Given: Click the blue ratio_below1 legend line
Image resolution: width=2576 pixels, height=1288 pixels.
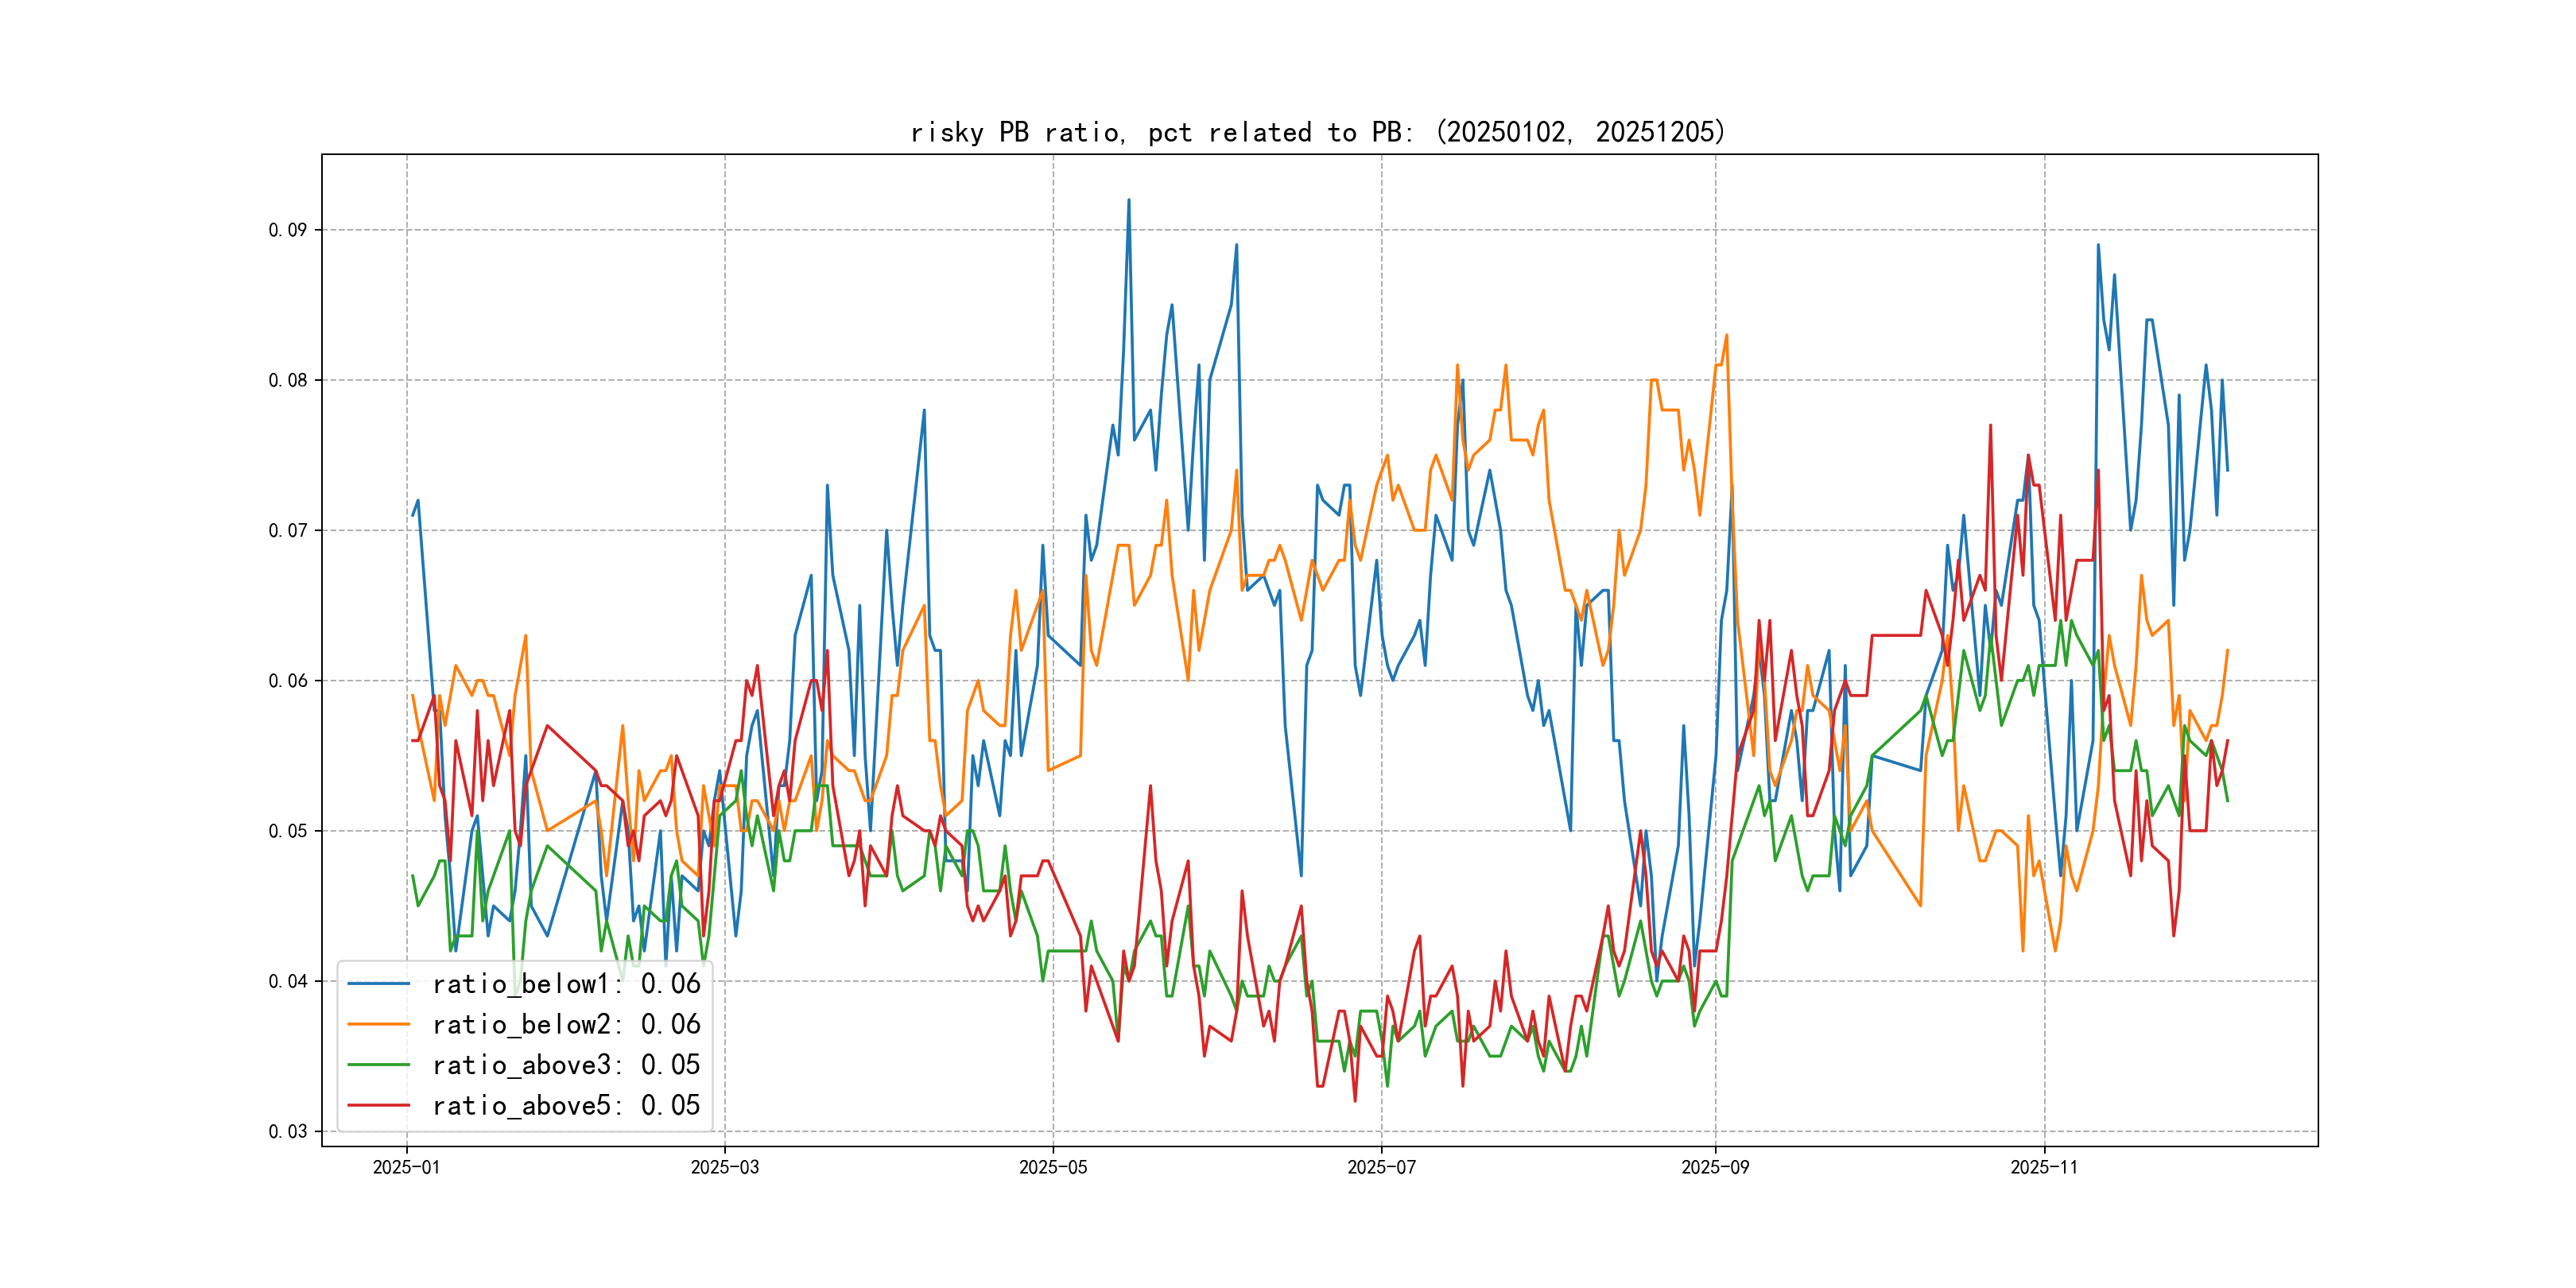Looking at the screenshot, I should [x=378, y=984].
